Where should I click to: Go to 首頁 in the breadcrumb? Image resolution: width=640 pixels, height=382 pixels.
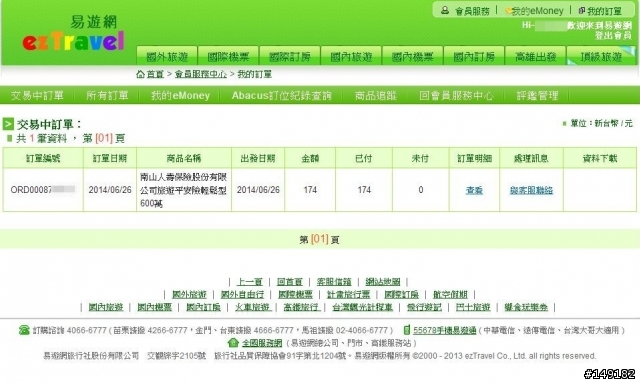[x=155, y=74]
